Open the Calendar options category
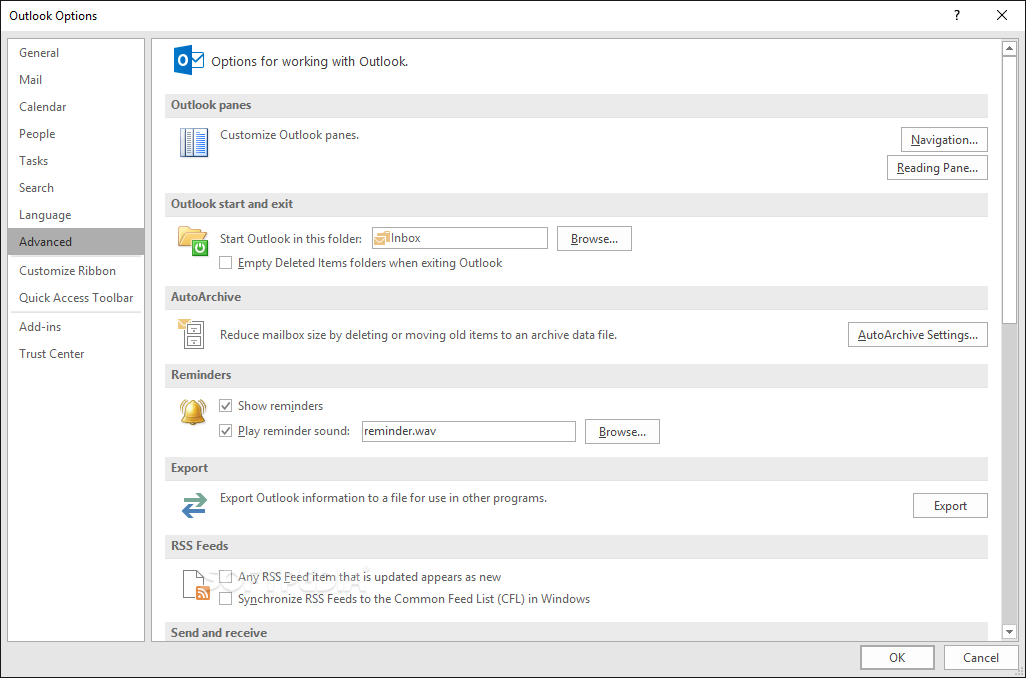The height and width of the screenshot is (678, 1026). coord(76,107)
